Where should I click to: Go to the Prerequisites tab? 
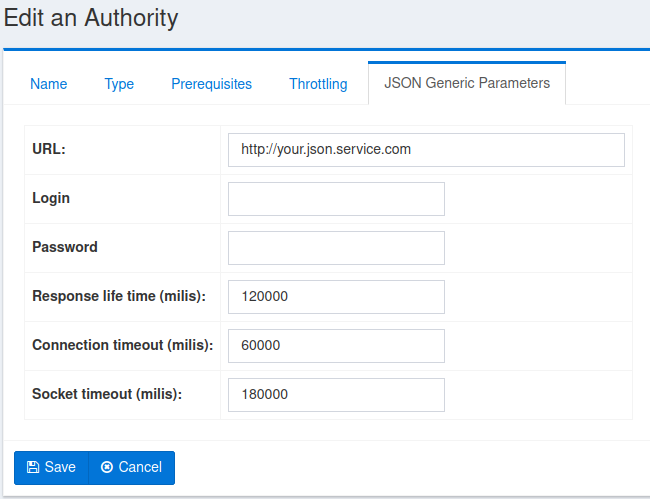point(211,84)
